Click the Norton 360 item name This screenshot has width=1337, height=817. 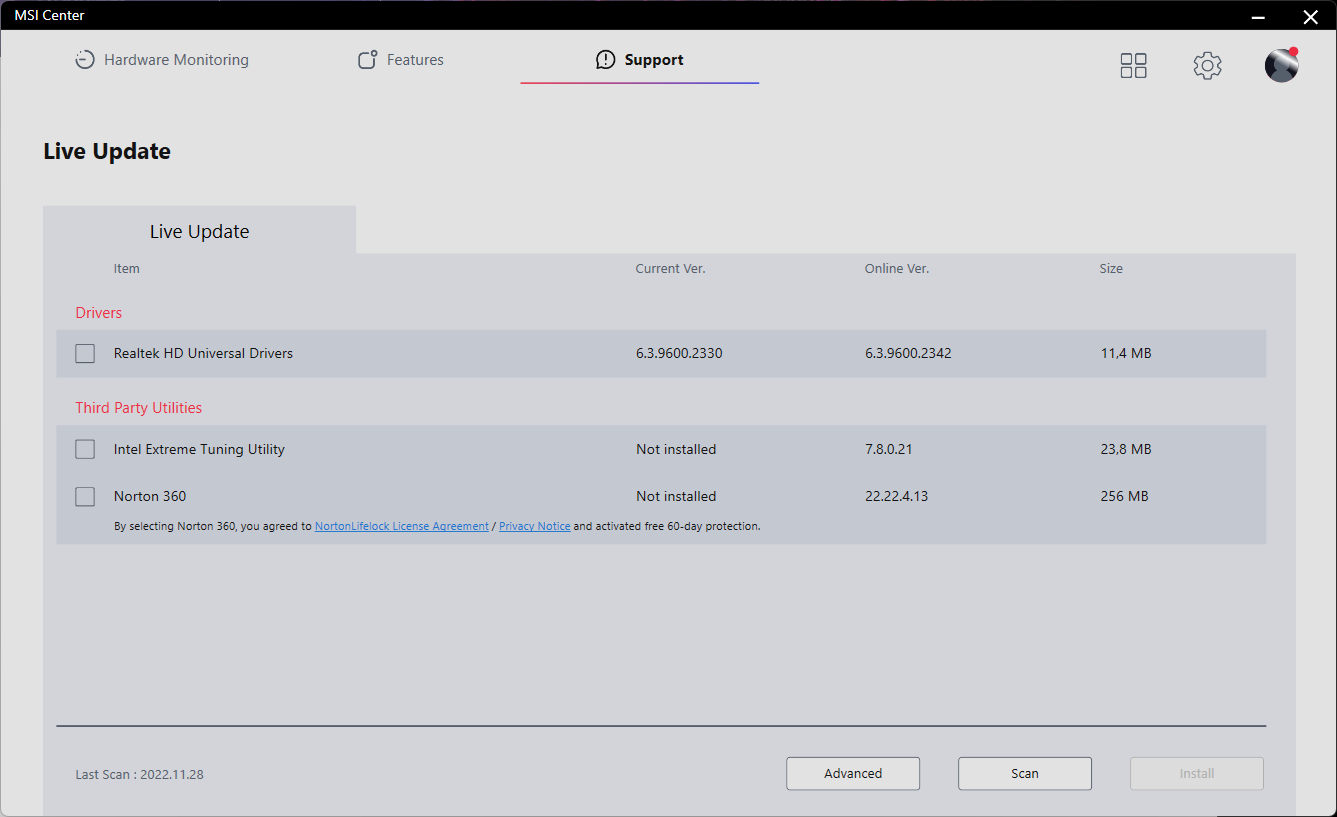point(150,496)
